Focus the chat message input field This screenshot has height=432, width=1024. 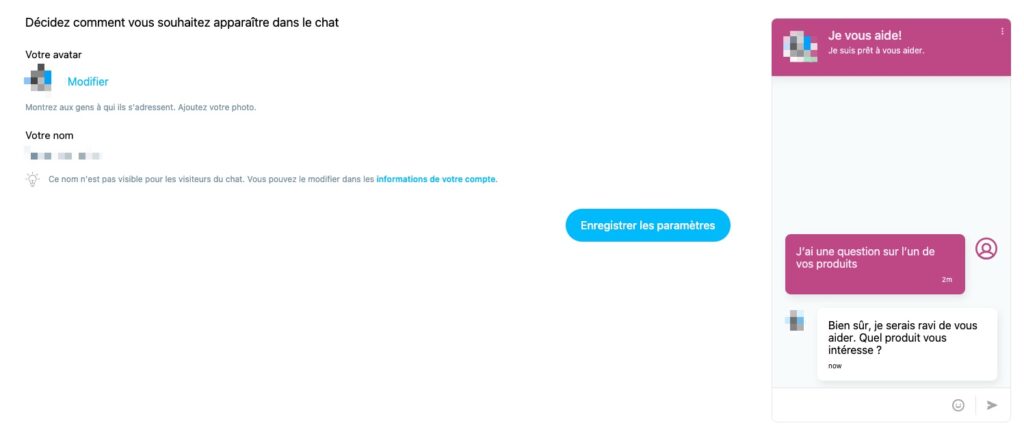pos(859,405)
